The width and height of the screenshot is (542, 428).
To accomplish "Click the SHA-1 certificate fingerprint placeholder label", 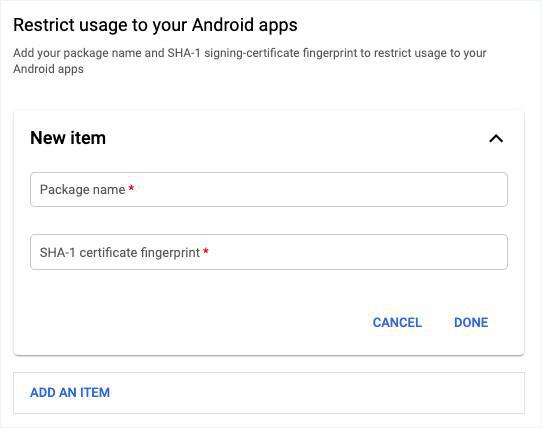I will [x=120, y=252].
